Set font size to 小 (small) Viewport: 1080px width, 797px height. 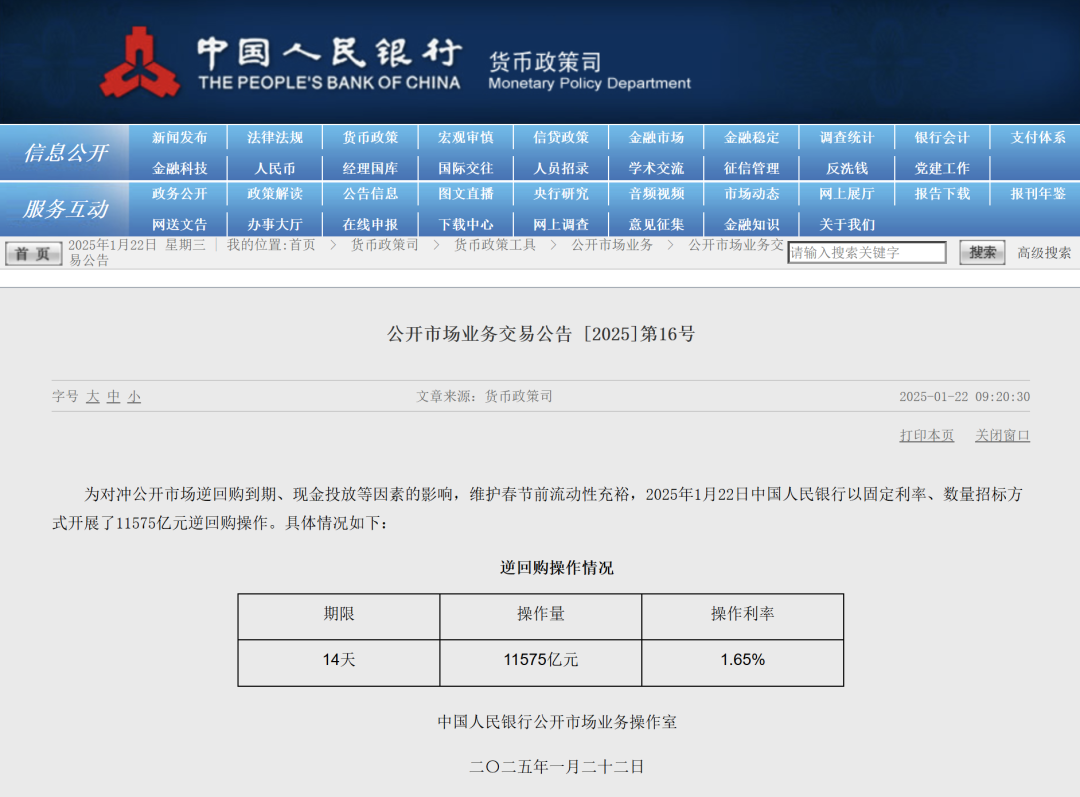[134, 397]
